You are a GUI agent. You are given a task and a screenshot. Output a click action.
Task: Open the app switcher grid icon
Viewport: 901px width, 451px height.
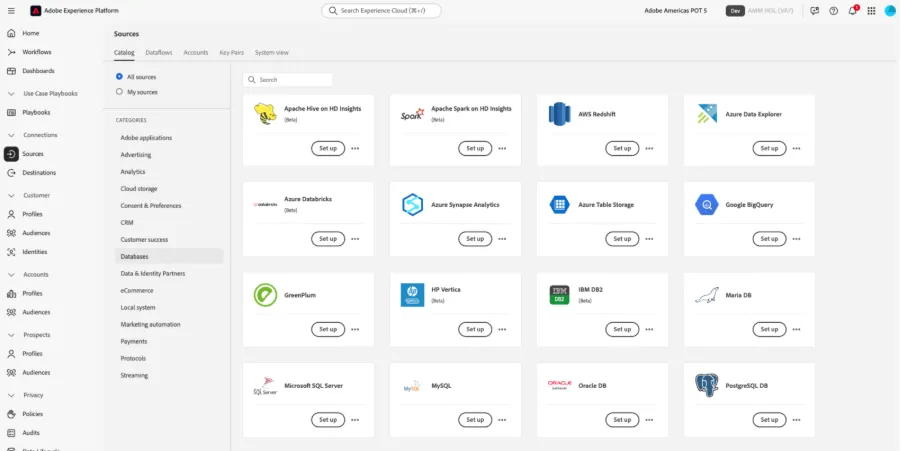tap(871, 11)
